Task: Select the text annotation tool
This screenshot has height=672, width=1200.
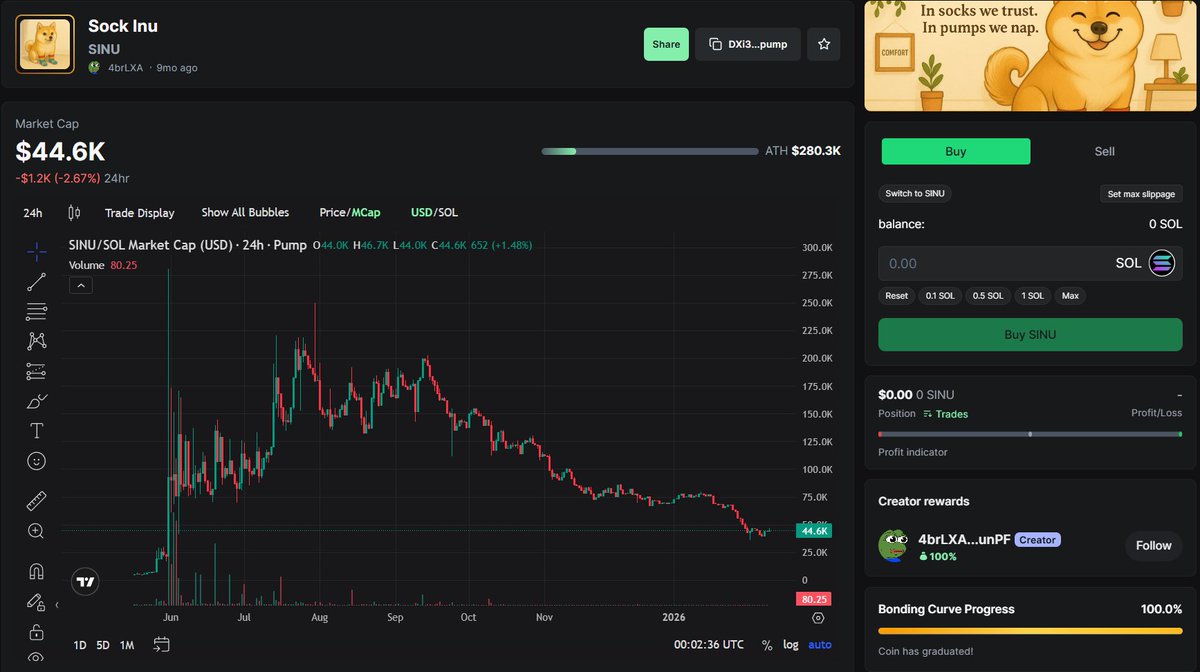Action: (x=37, y=431)
